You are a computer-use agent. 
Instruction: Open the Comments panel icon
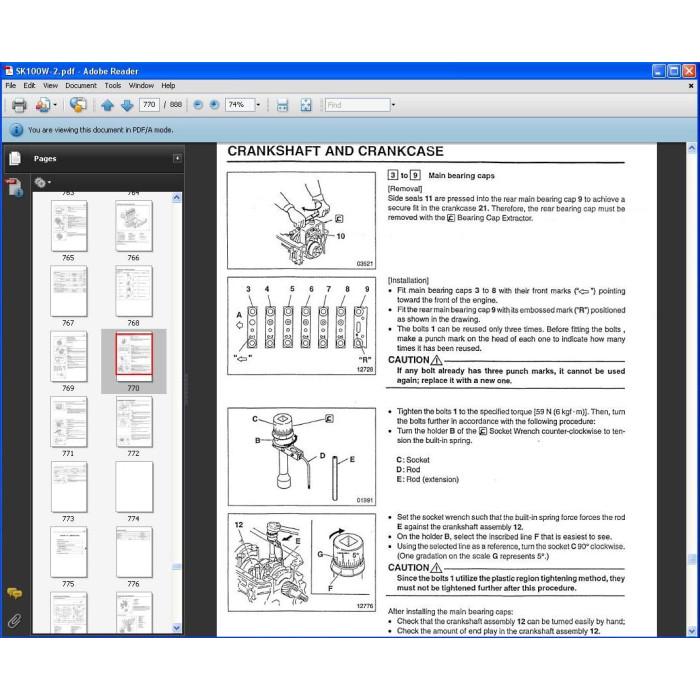(14, 593)
